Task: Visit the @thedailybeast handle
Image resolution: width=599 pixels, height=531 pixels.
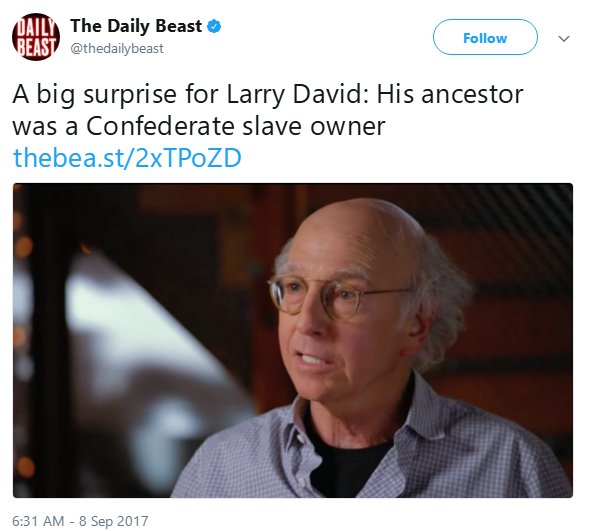Action: point(117,49)
